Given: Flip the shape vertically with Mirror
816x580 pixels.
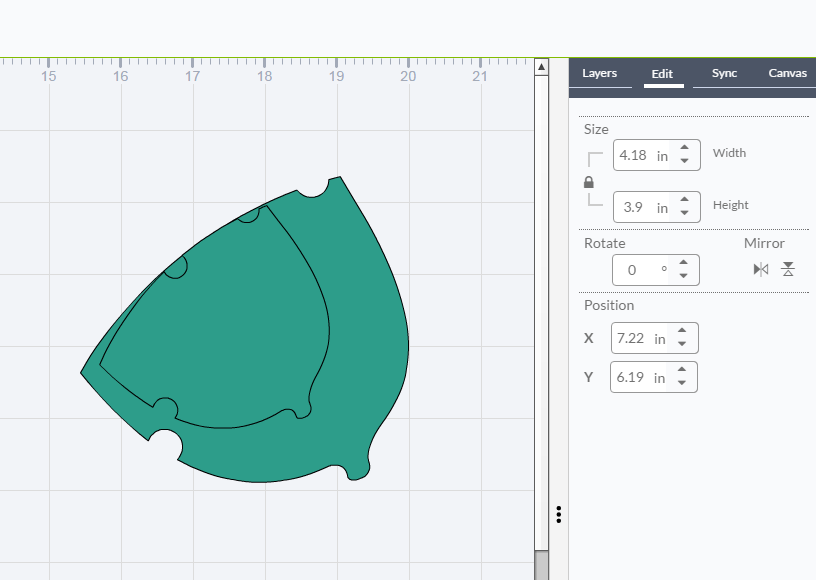Looking at the screenshot, I should coord(788,269).
